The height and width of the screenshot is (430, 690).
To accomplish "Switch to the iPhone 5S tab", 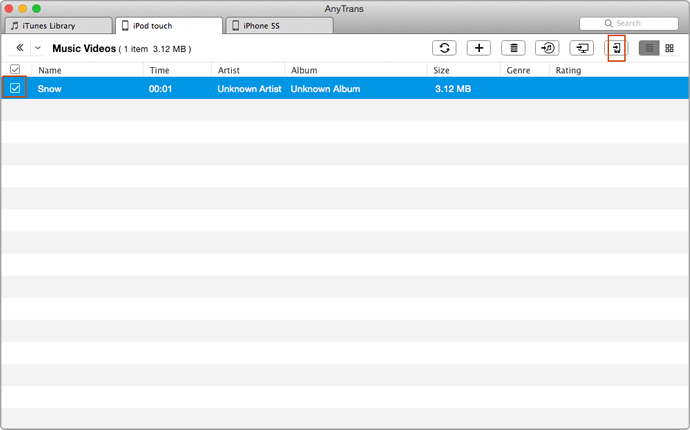I will pyautogui.click(x=279, y=26).
